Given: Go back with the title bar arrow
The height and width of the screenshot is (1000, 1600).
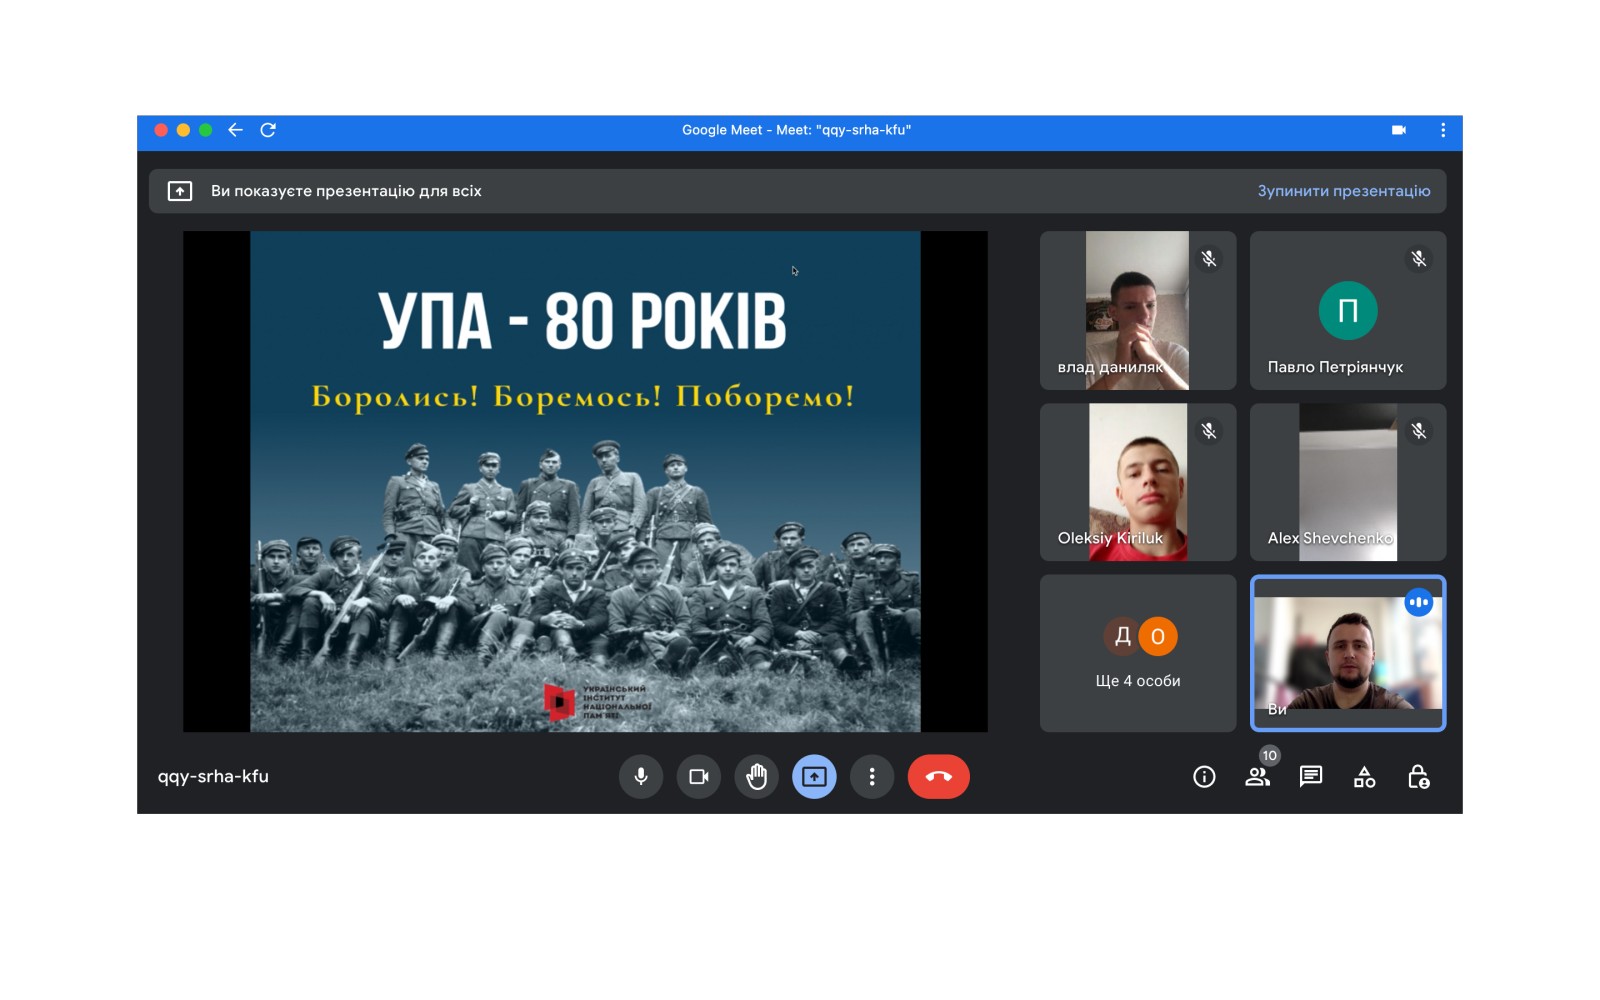Looking at the screenshot, I should coord(235,130).
